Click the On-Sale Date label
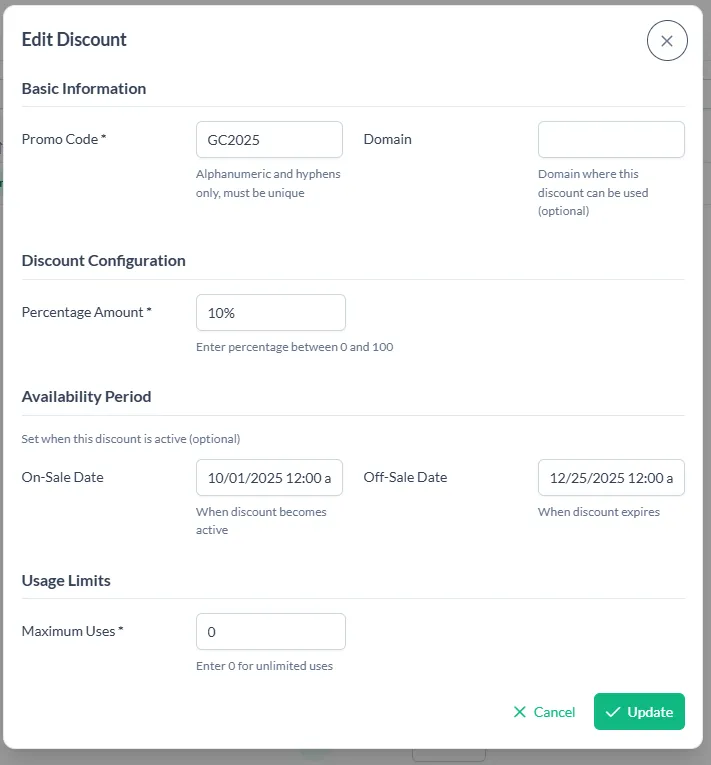The width and height of the screenshot is (711, 765). click(x=62, y=477)
